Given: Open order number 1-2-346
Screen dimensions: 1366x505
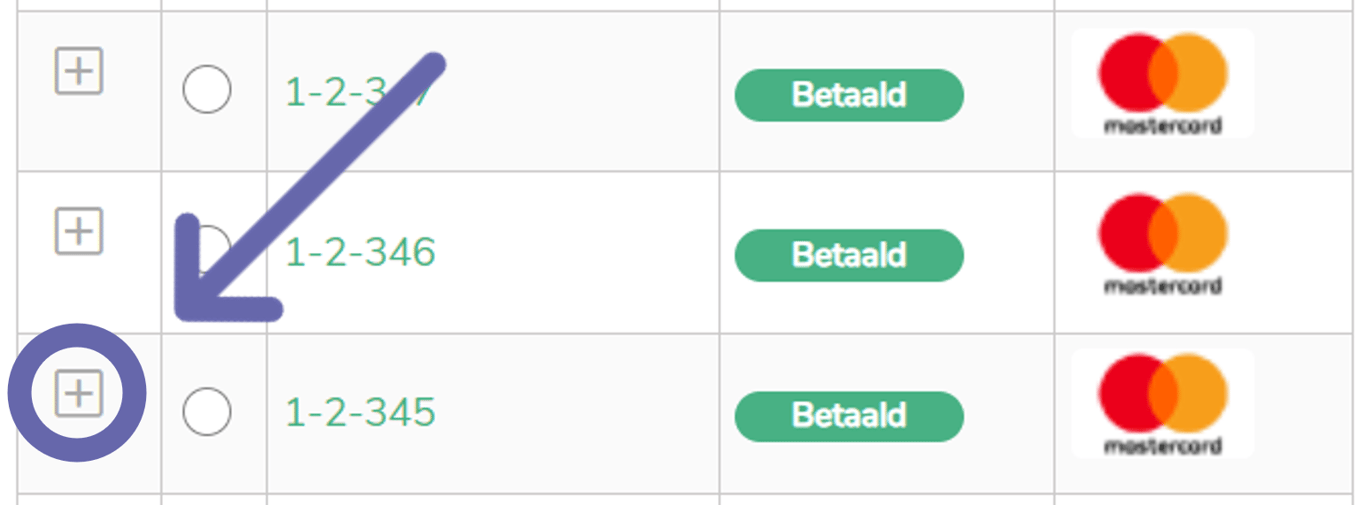Looking at the screenshot, I should [361, 251].
